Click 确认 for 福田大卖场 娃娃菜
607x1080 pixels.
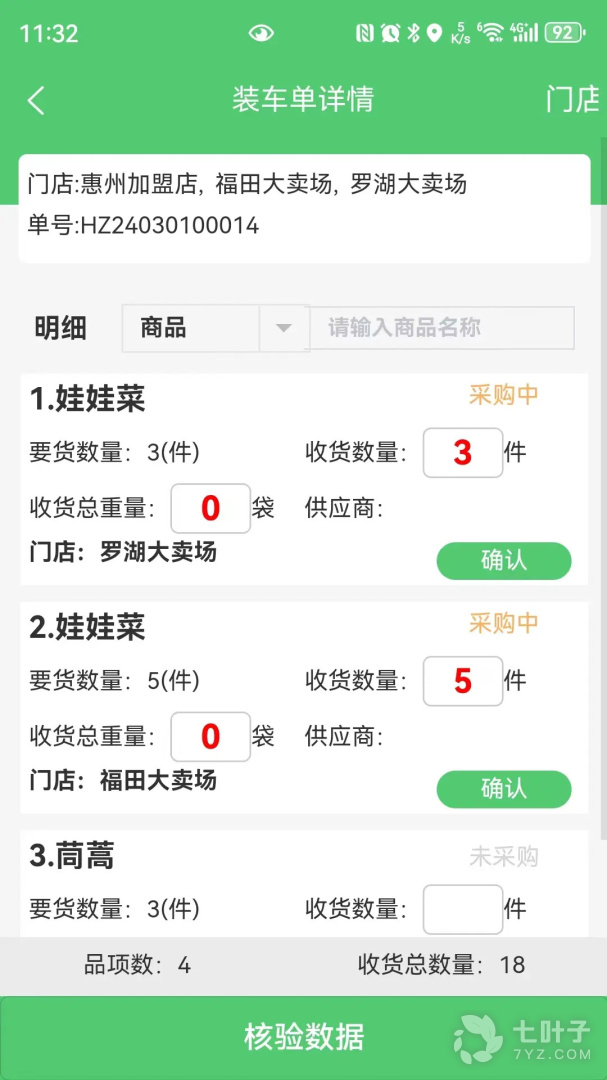pyautogui.click(x=504, y=789)
